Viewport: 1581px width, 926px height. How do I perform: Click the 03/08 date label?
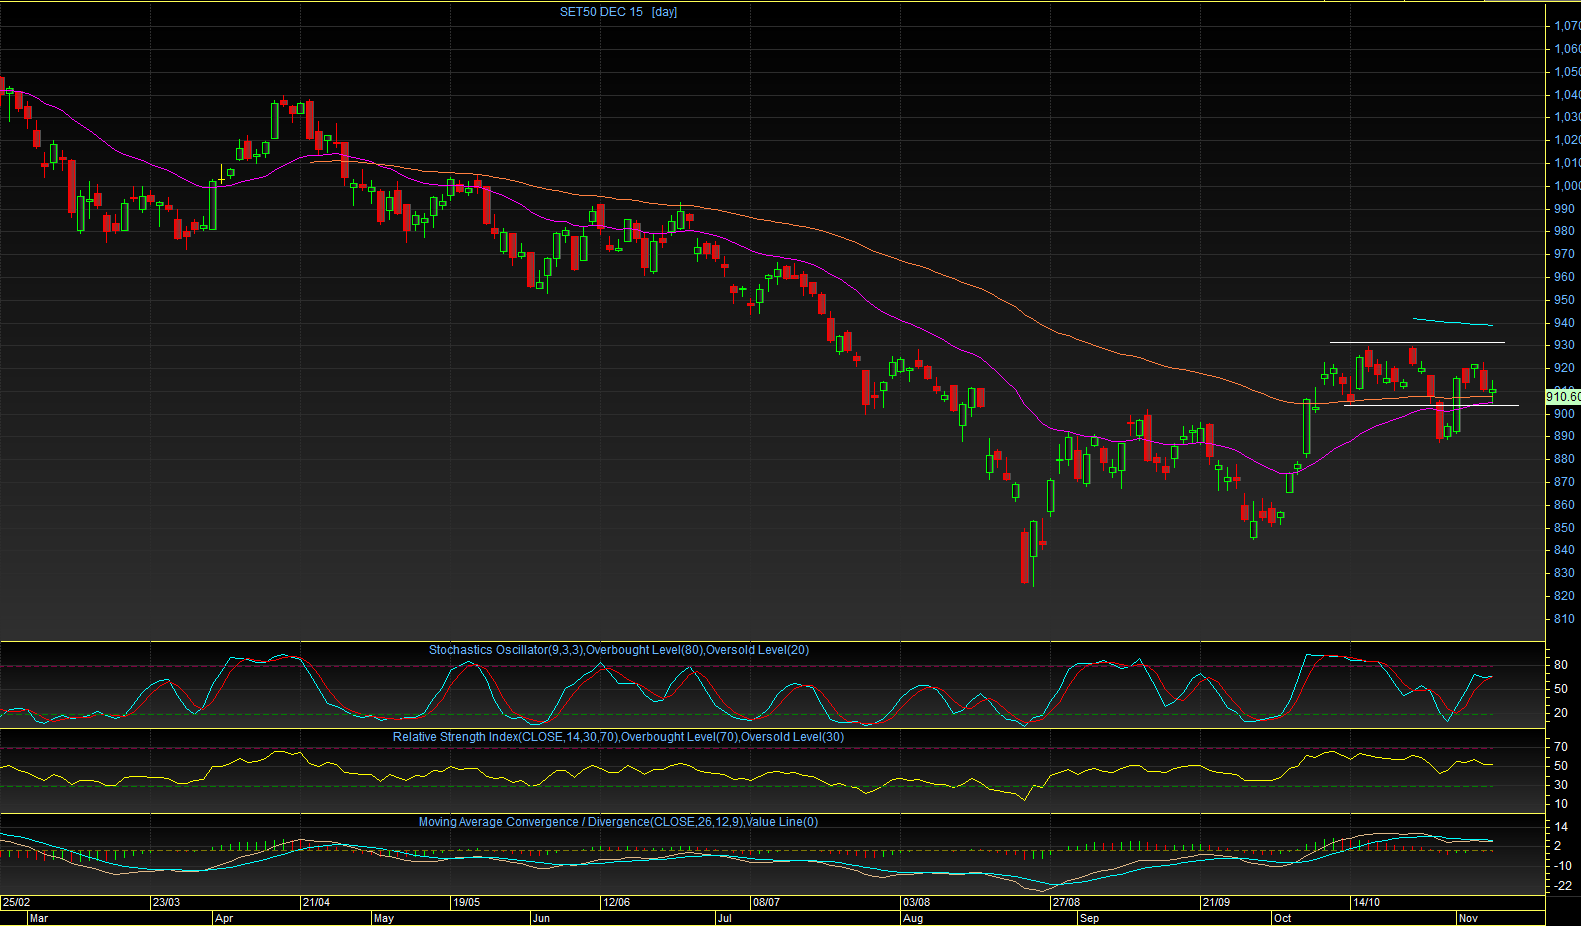[916, 902]
